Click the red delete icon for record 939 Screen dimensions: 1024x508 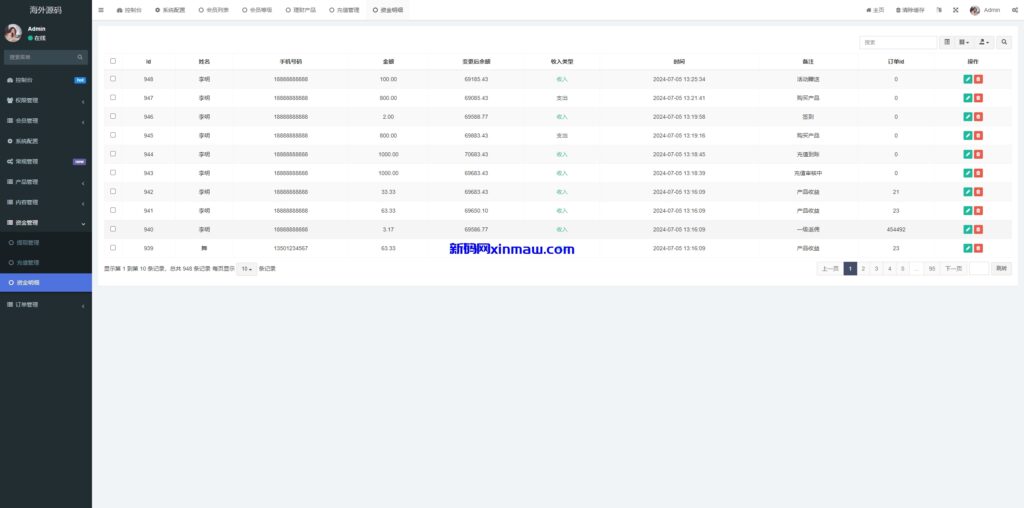point(978,248)
